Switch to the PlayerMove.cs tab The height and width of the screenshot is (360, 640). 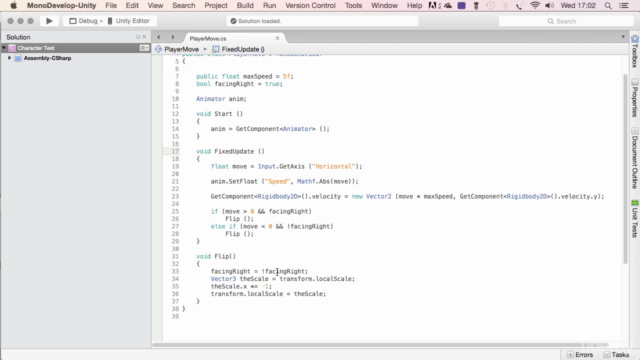coord(208,38)
